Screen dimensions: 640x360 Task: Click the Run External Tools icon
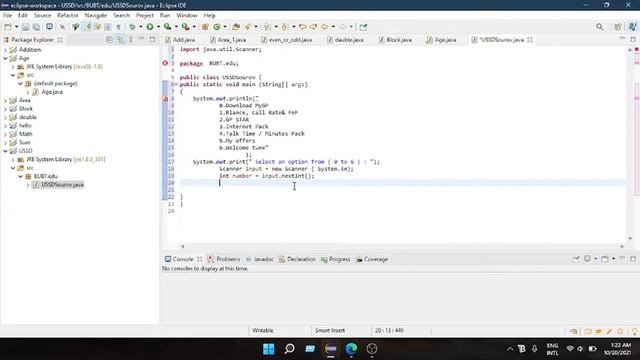[x=185, y=27]
